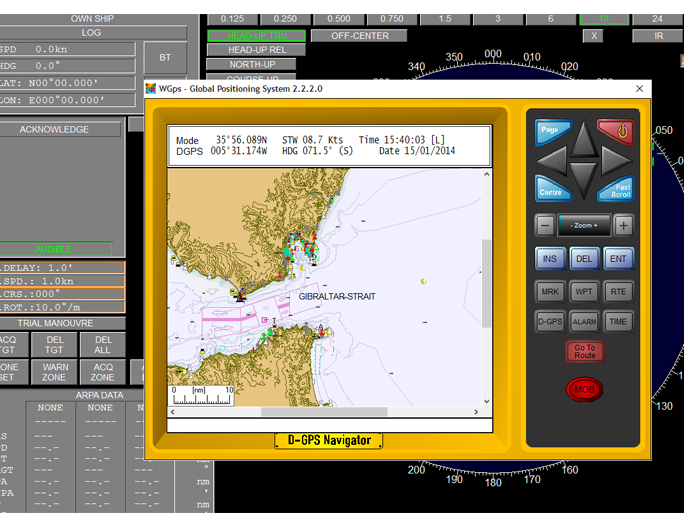The image size is (684, 528).
Task: Click the Go To Route button
Action: [x=584, y=352]
